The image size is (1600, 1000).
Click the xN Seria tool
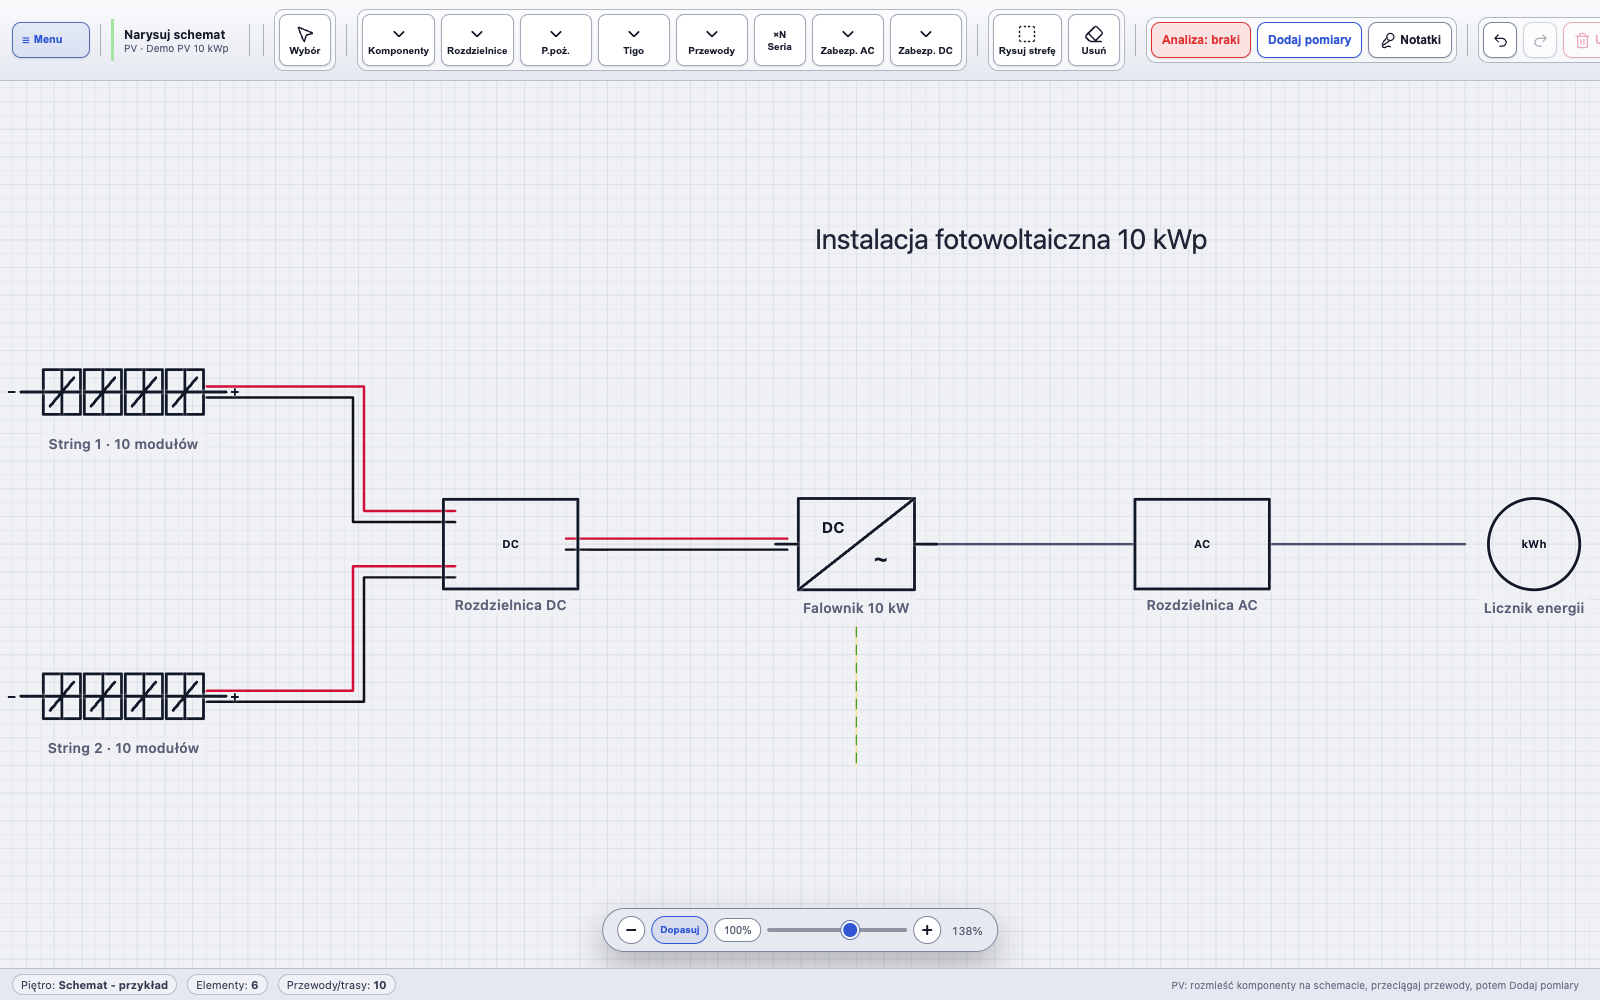pyautogui.click(x=780, y=40)
